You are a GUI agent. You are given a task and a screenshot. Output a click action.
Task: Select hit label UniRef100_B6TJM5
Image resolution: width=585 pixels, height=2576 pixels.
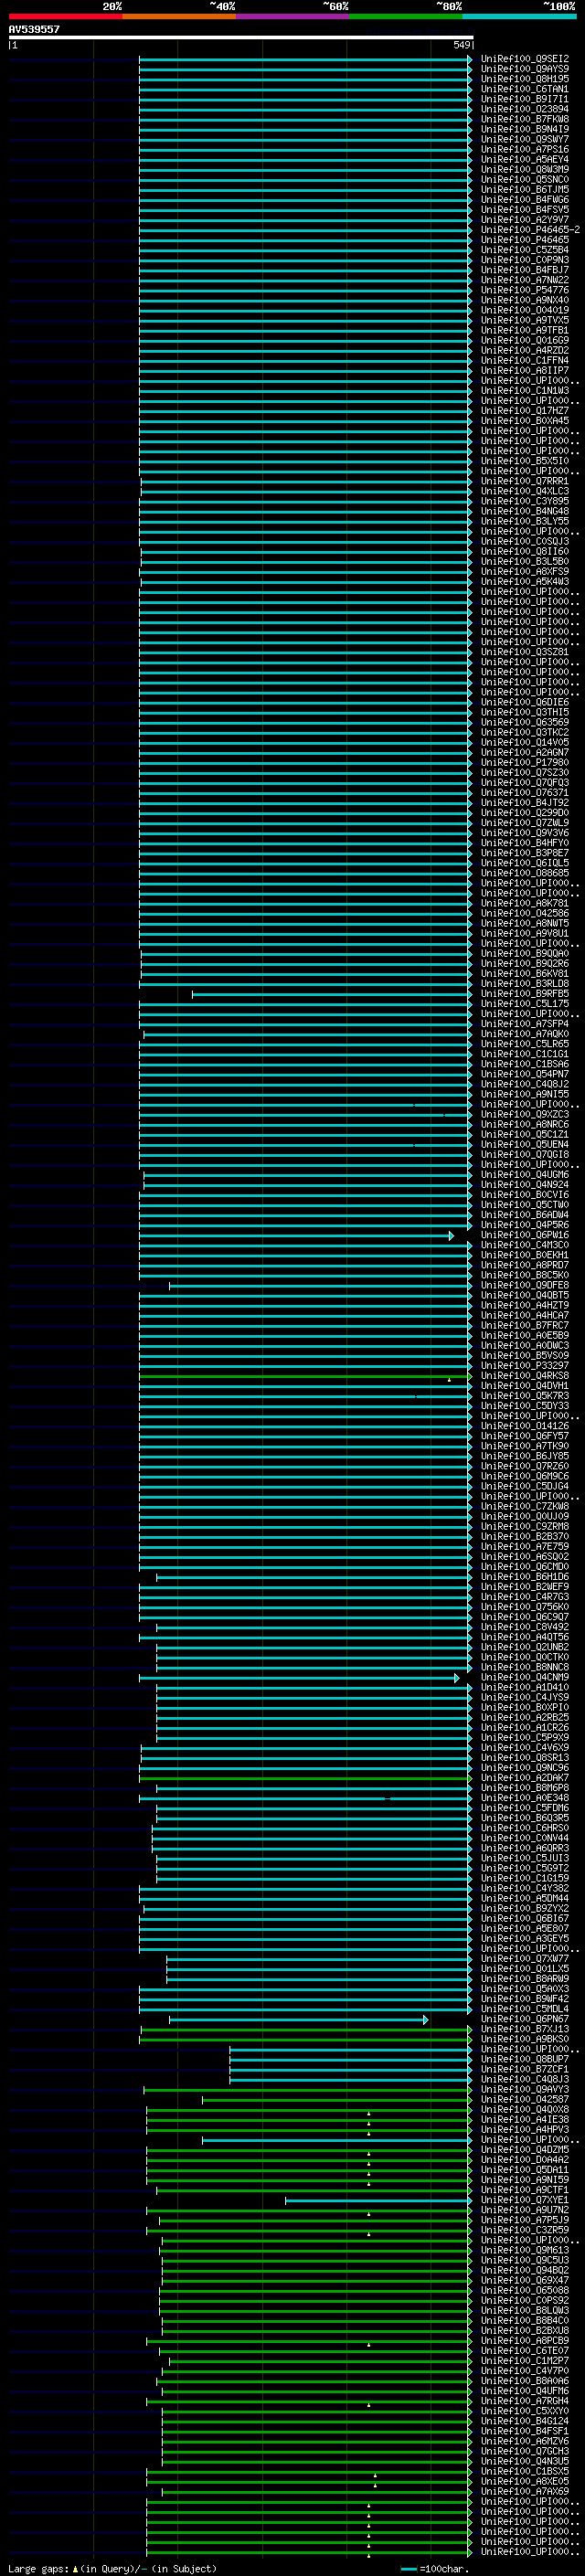[525, 189]
